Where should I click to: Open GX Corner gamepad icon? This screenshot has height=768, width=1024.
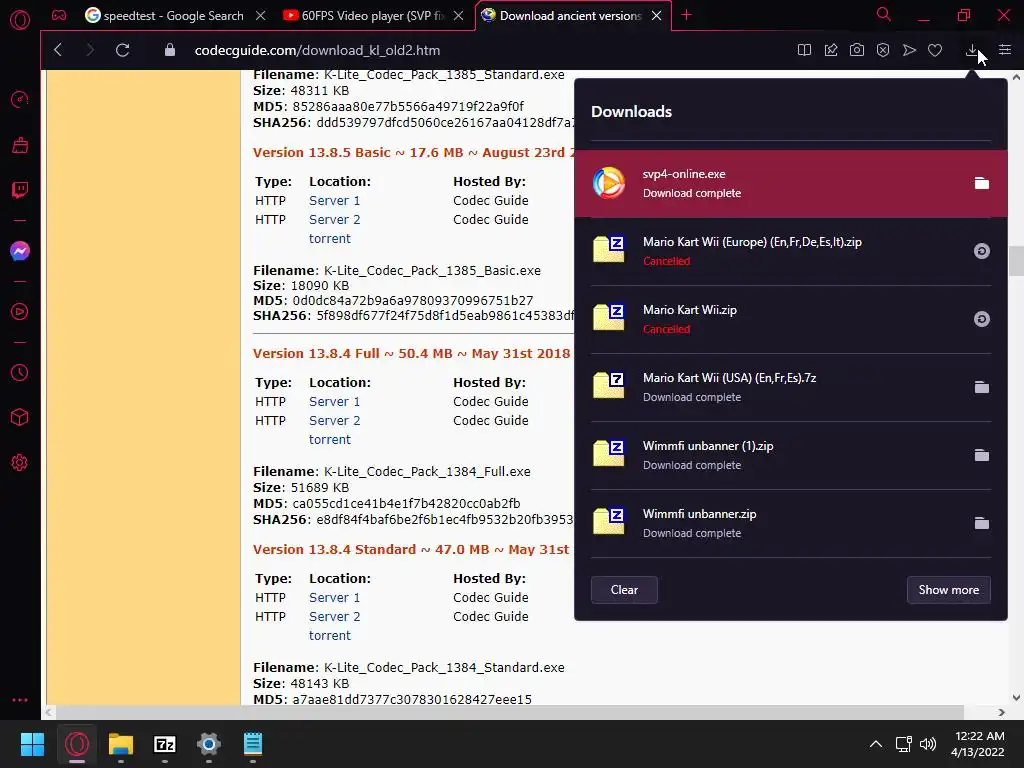[x=59, y=15]
